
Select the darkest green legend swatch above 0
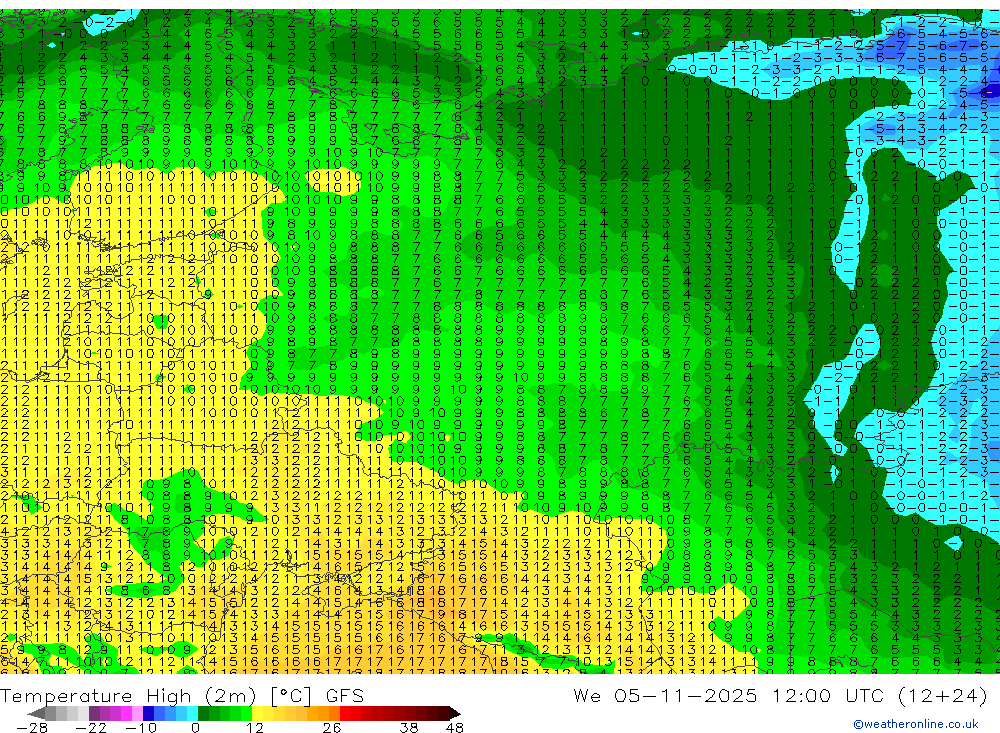(203, 713)
